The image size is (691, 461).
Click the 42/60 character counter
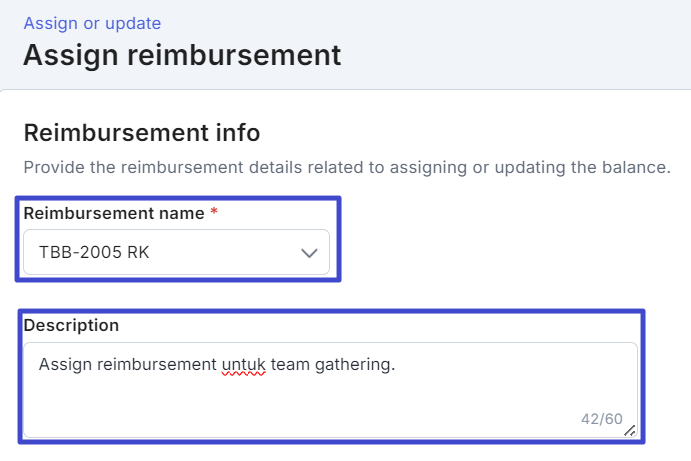click(602, 419)
